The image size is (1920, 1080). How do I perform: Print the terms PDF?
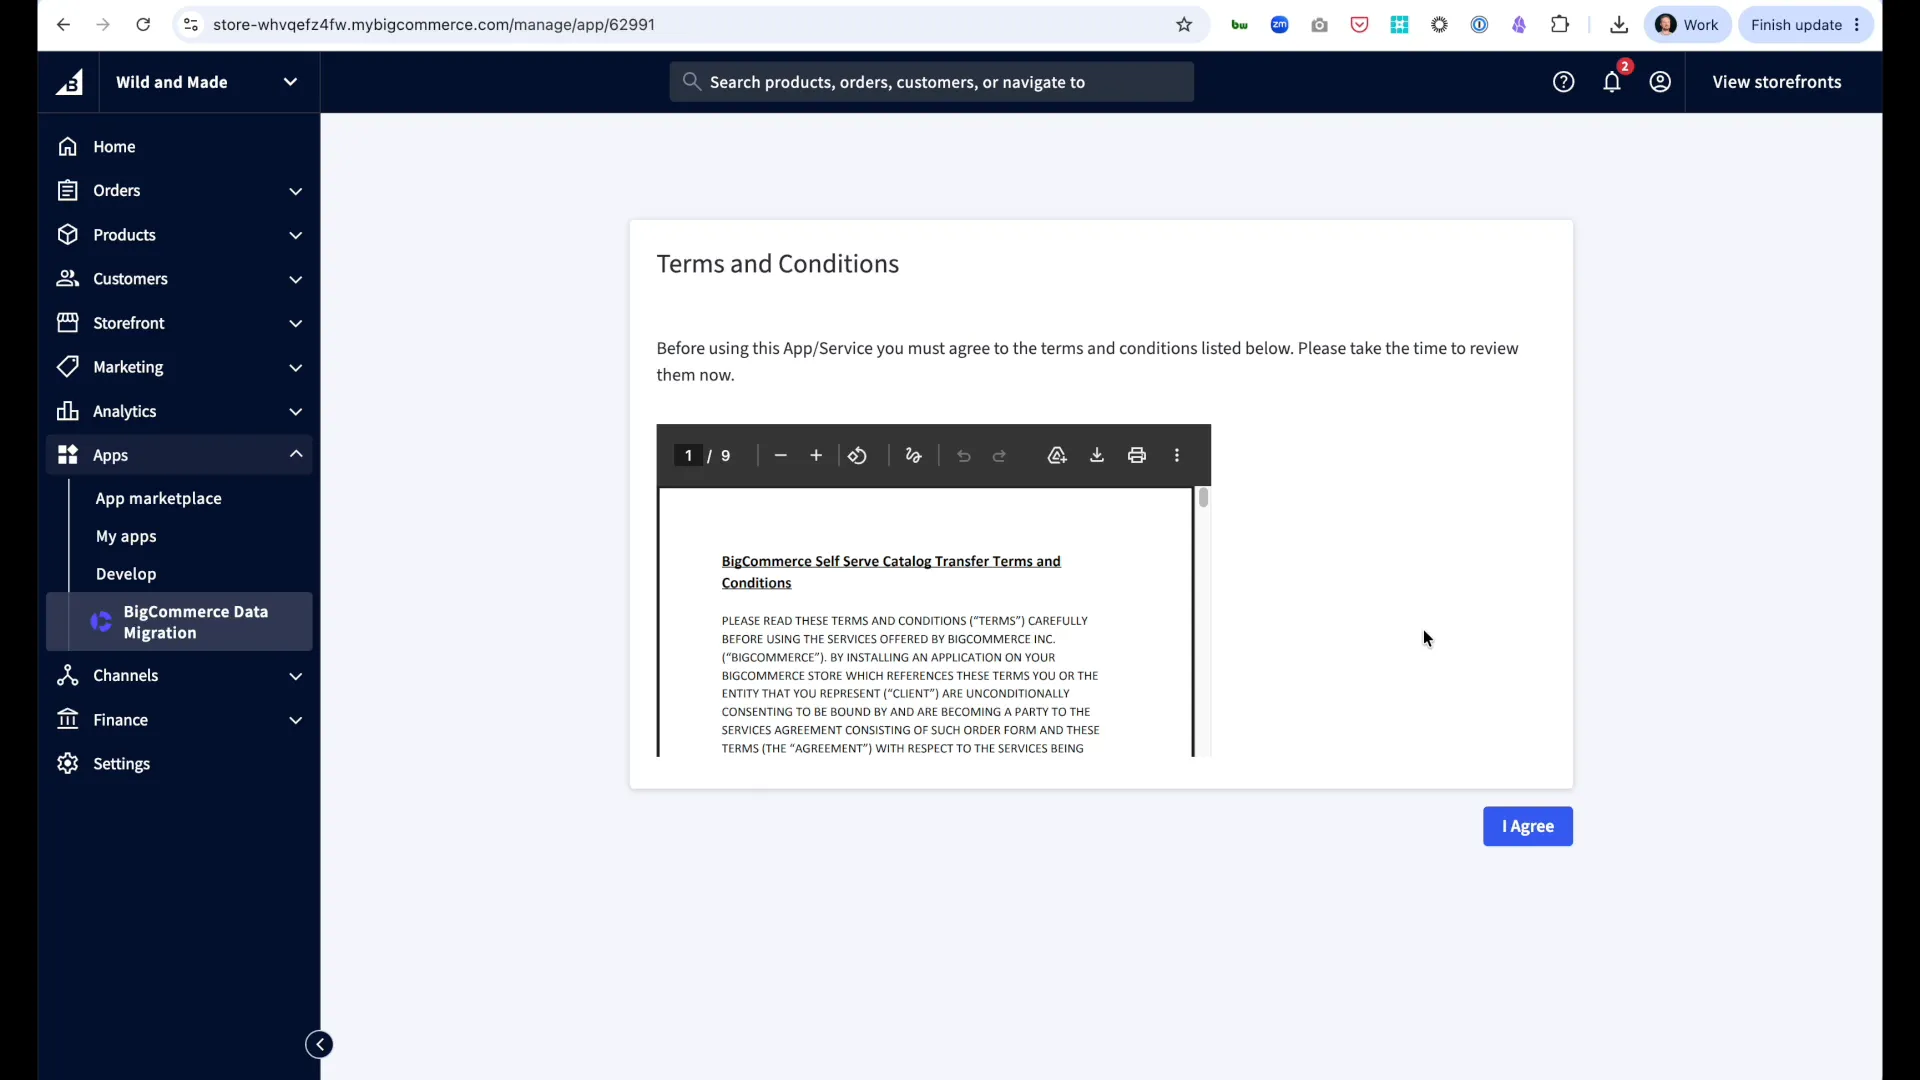point(1137,456)
